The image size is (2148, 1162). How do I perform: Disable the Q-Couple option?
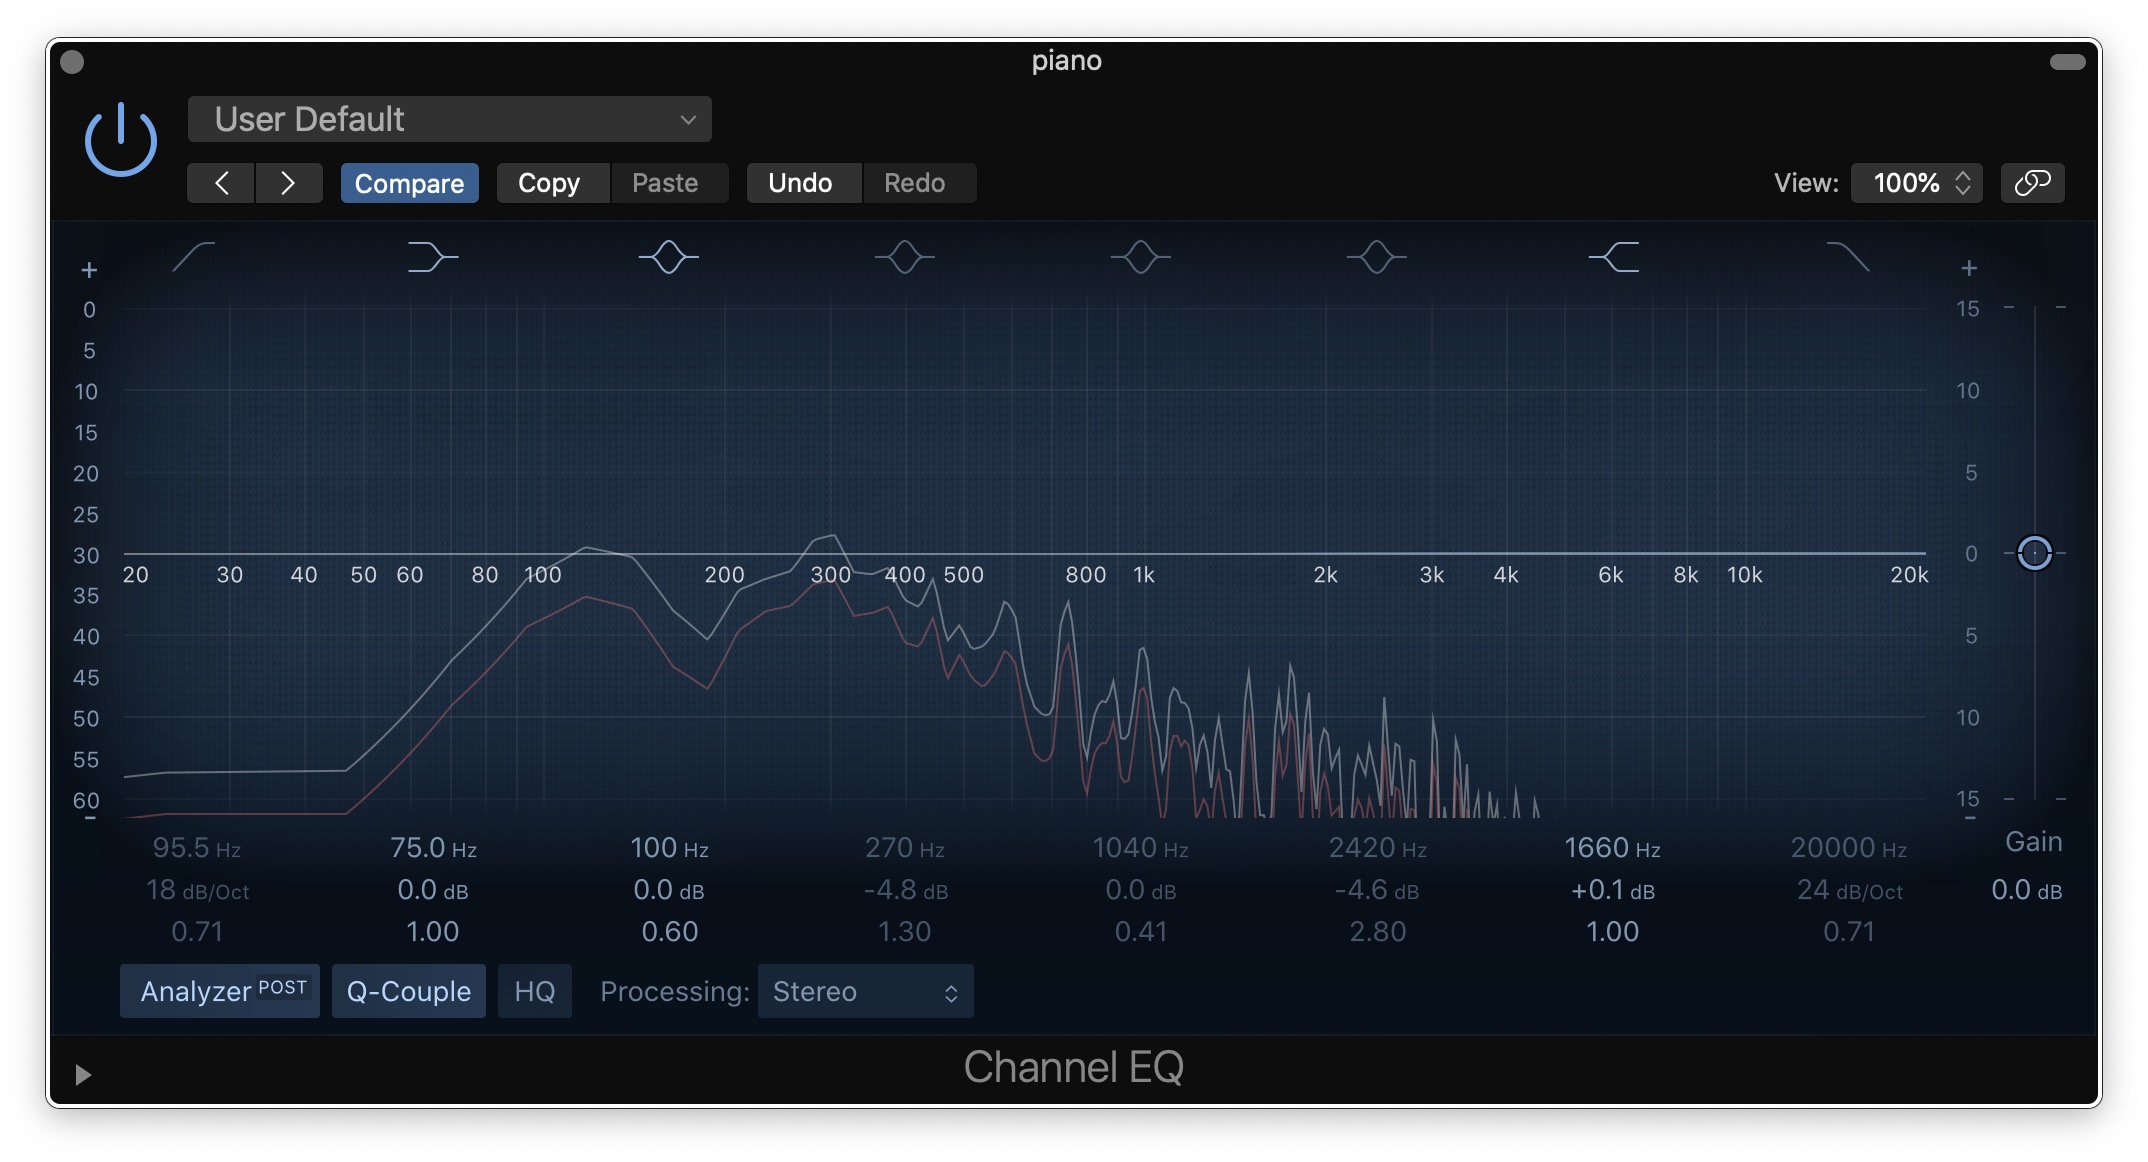[408, 991]
